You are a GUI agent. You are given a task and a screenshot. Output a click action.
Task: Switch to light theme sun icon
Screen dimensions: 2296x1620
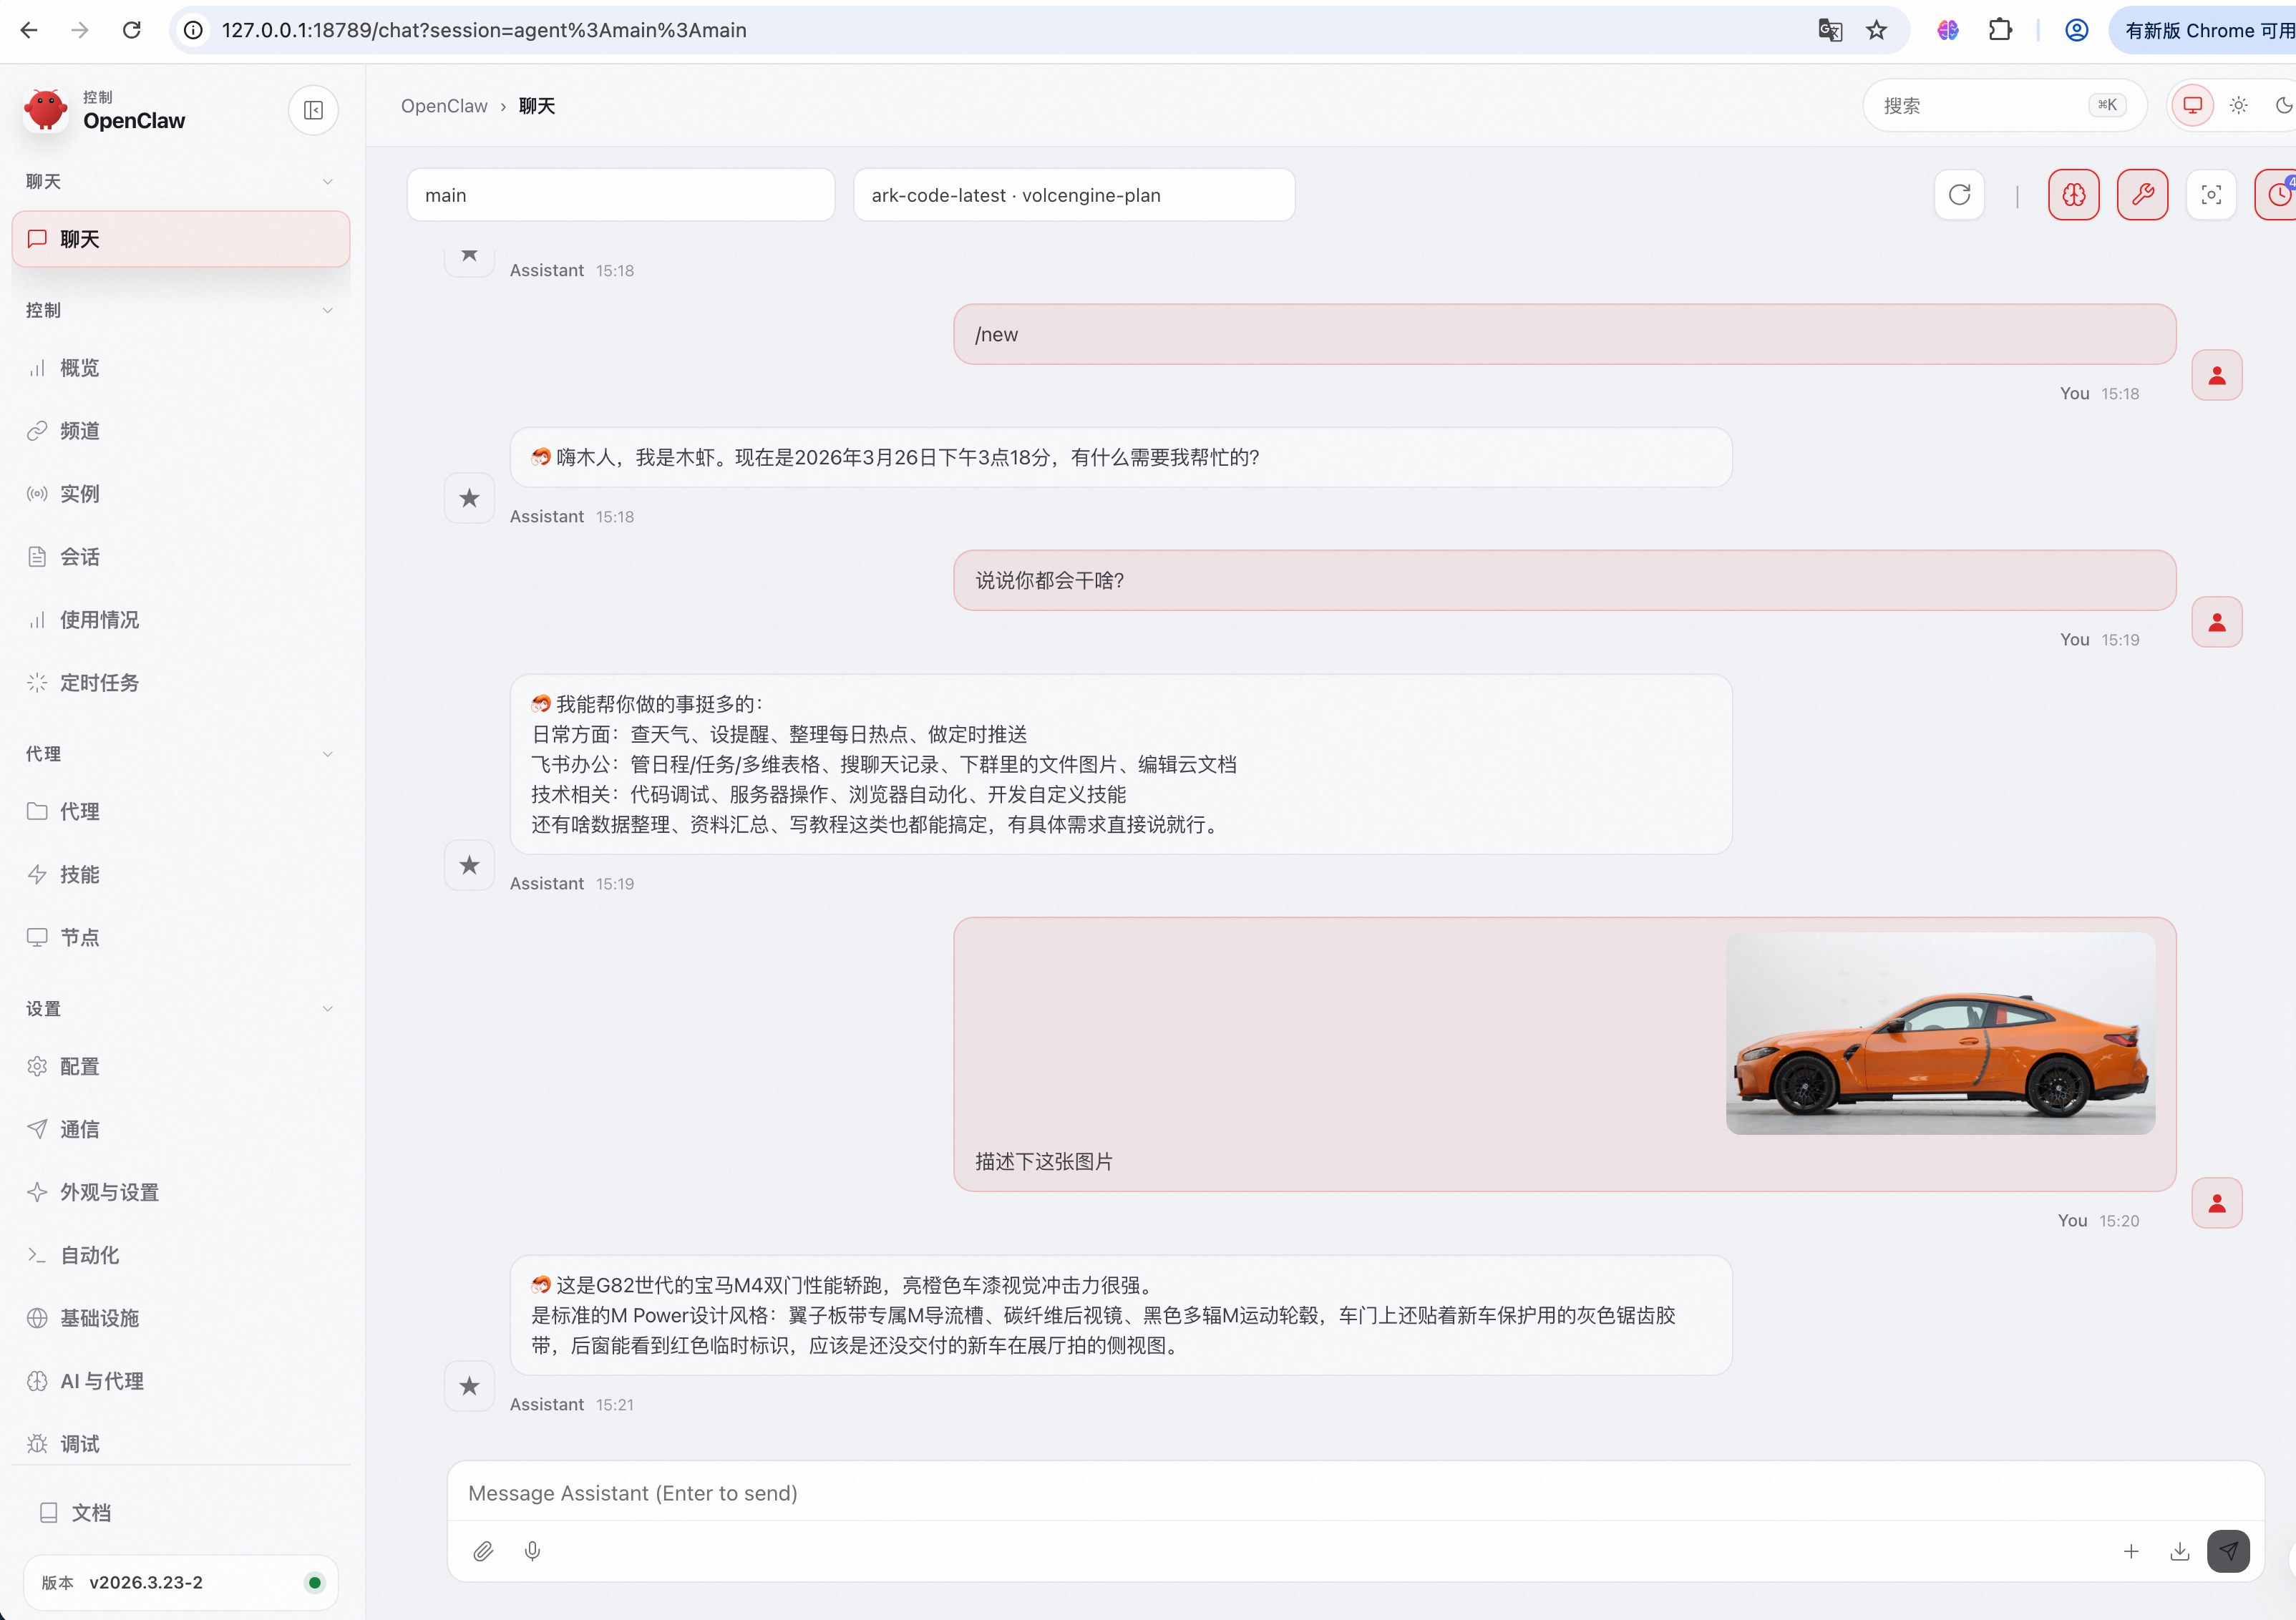[2238, 105]
